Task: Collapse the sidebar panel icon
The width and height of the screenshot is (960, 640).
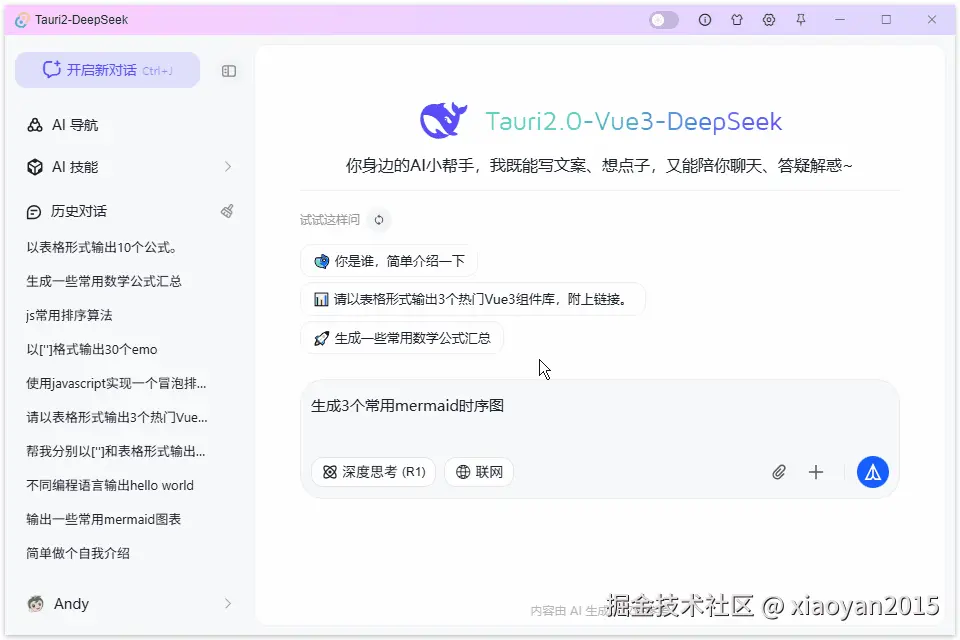Action: (x=229, y=71)
